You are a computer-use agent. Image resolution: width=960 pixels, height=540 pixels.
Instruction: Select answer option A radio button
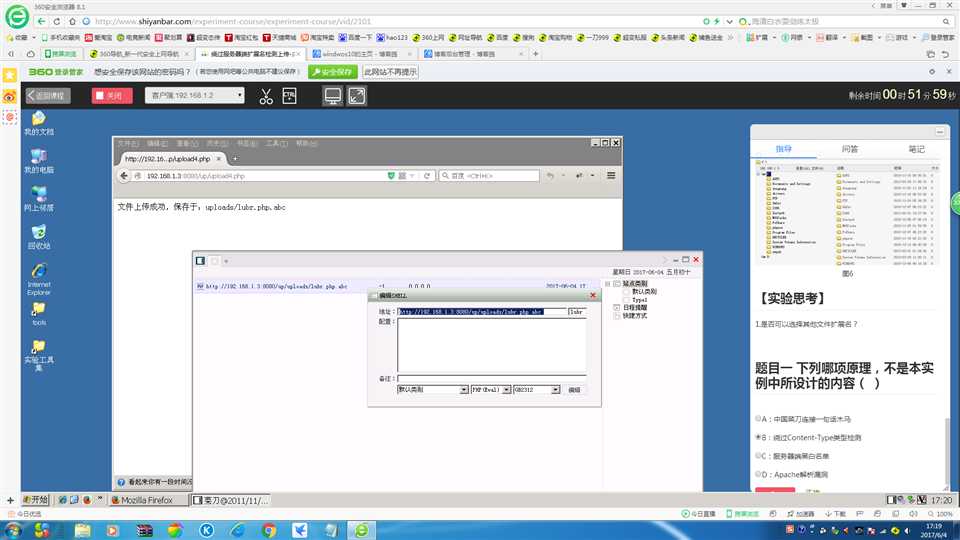click(758, 419)
